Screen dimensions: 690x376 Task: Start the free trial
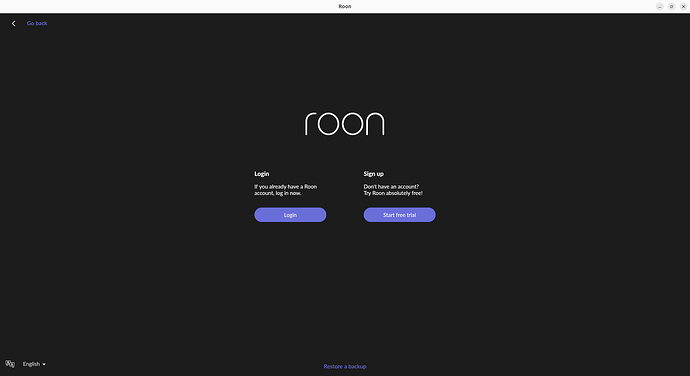(399, 215)
